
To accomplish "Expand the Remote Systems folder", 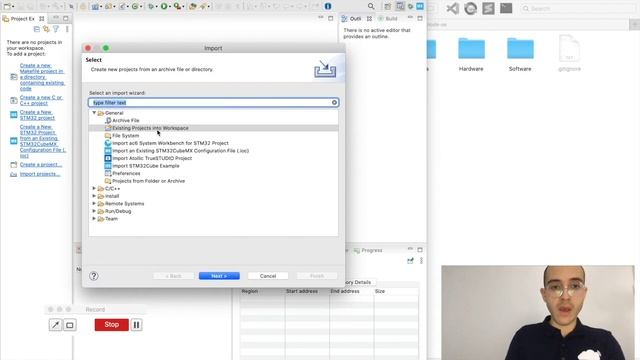I will [94, 204].
